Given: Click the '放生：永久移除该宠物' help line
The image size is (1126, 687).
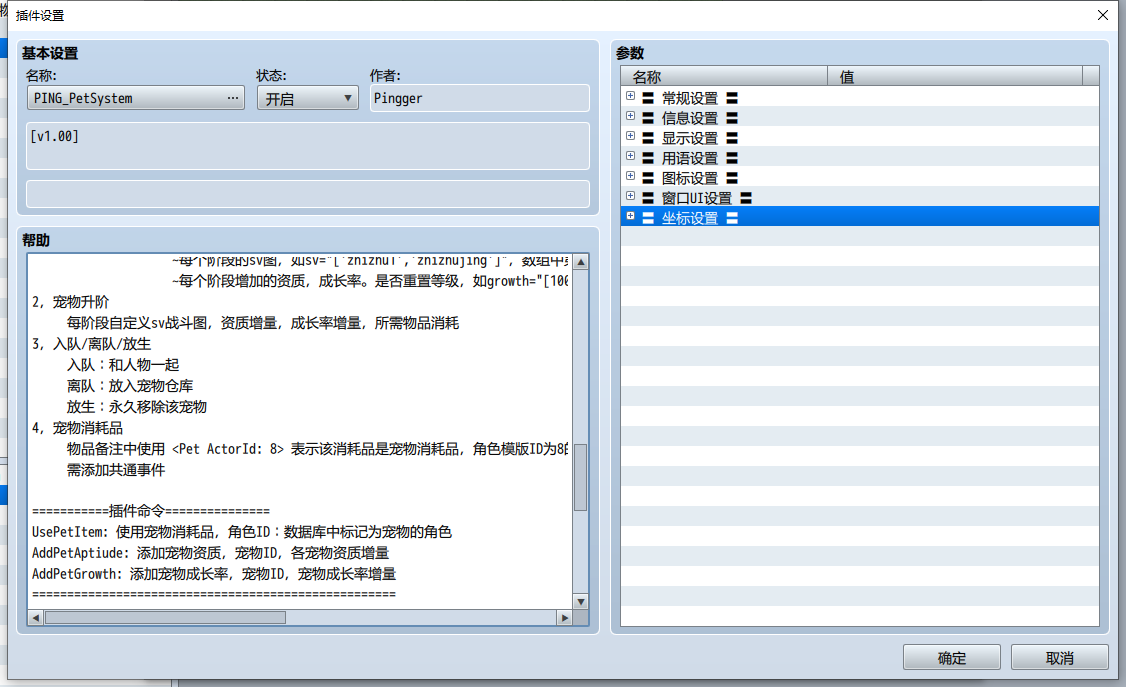Looking at the screenshot, I should coord(136,407).
